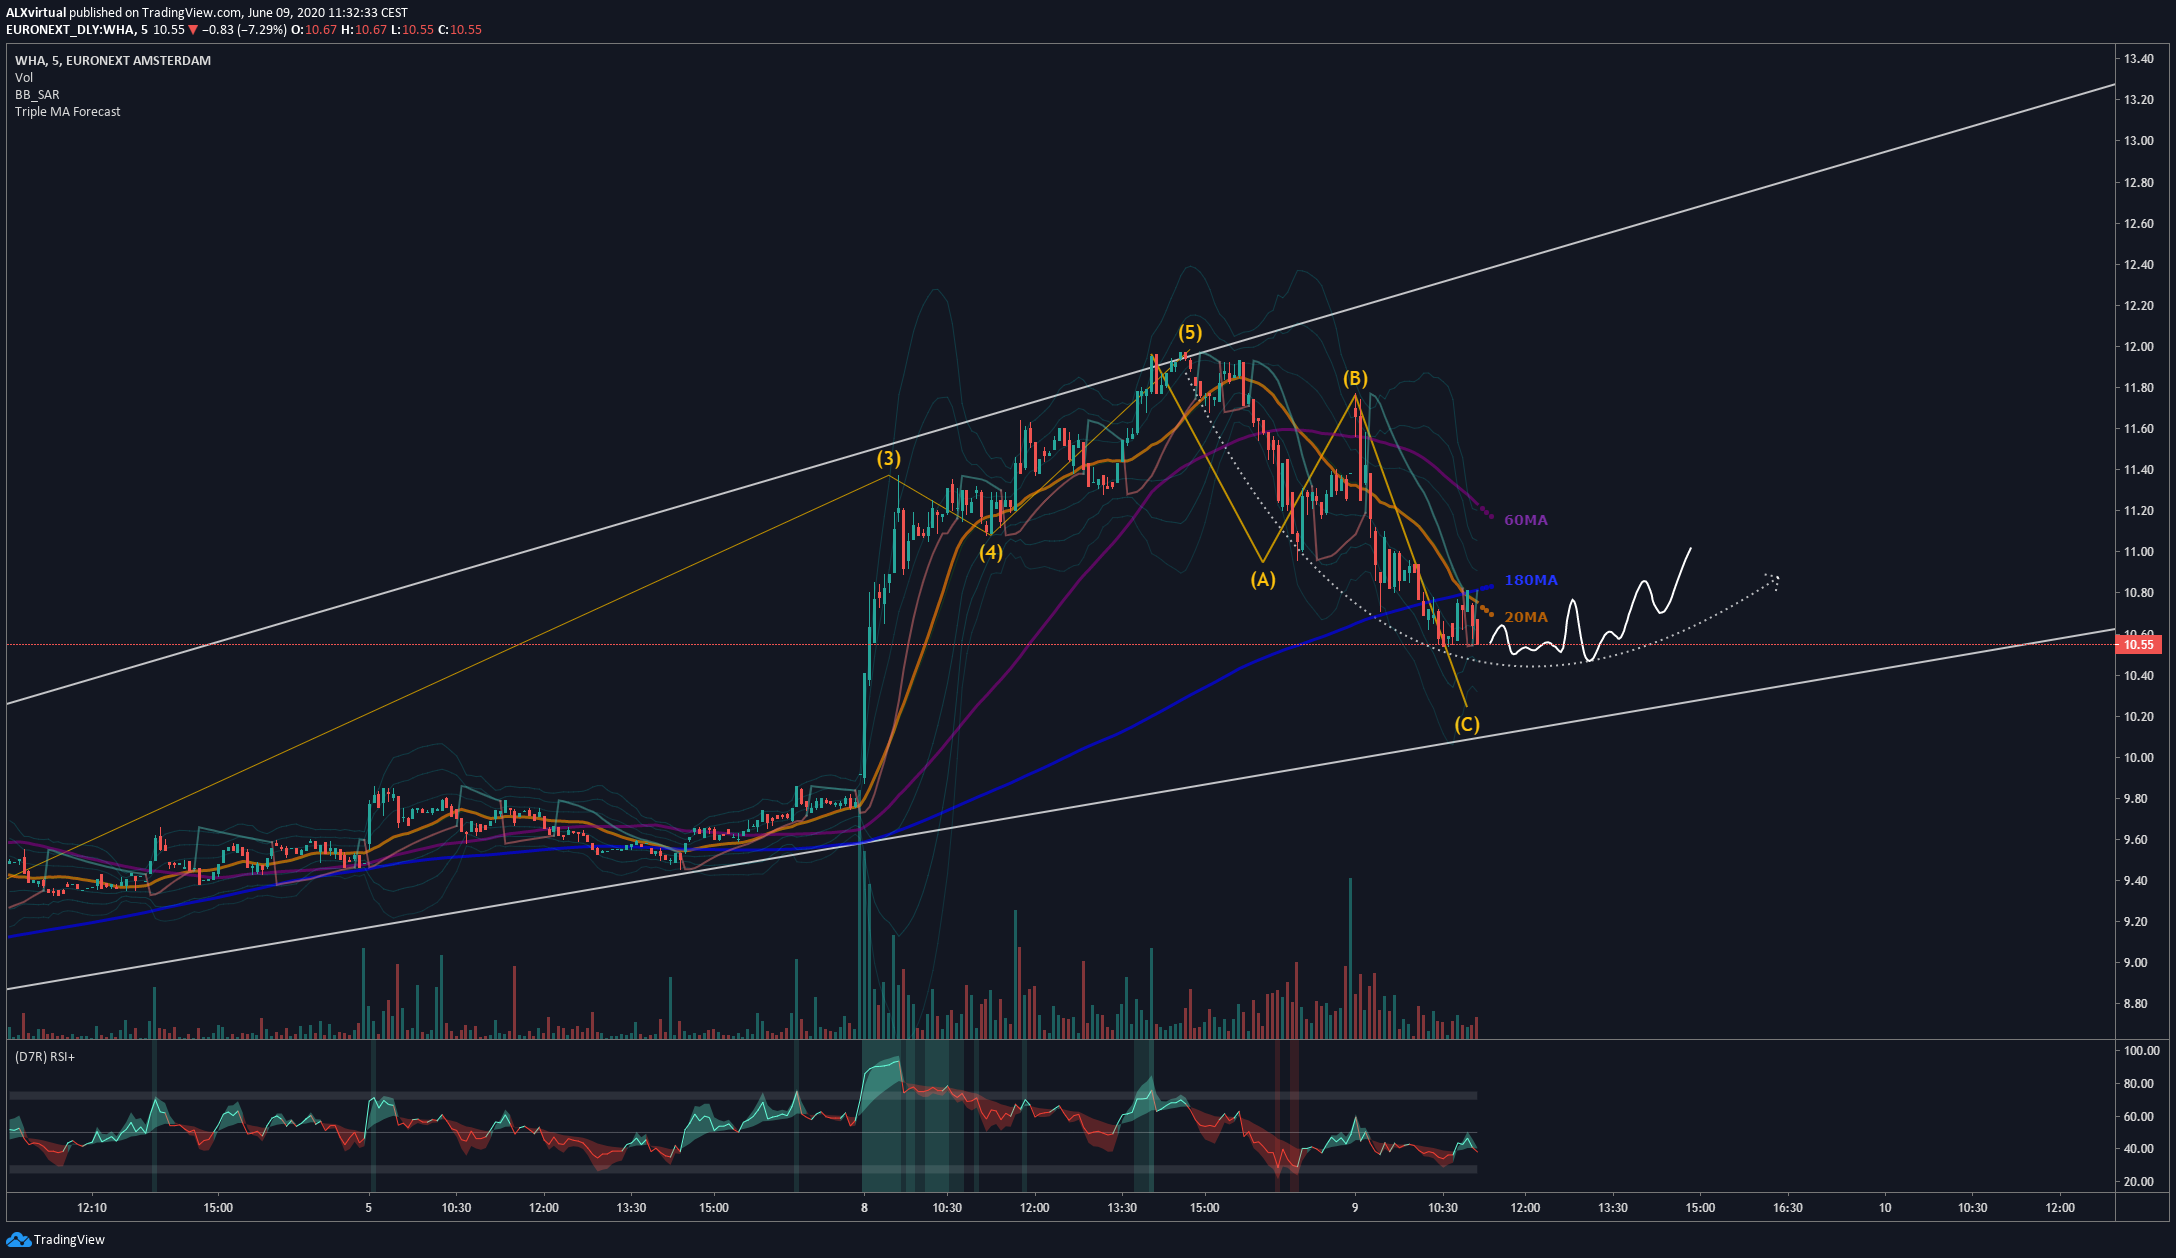Click the C:10.55 close value in header
Image resolution: width=2176 pixels, height=1258 pixels.
(460, 30)
